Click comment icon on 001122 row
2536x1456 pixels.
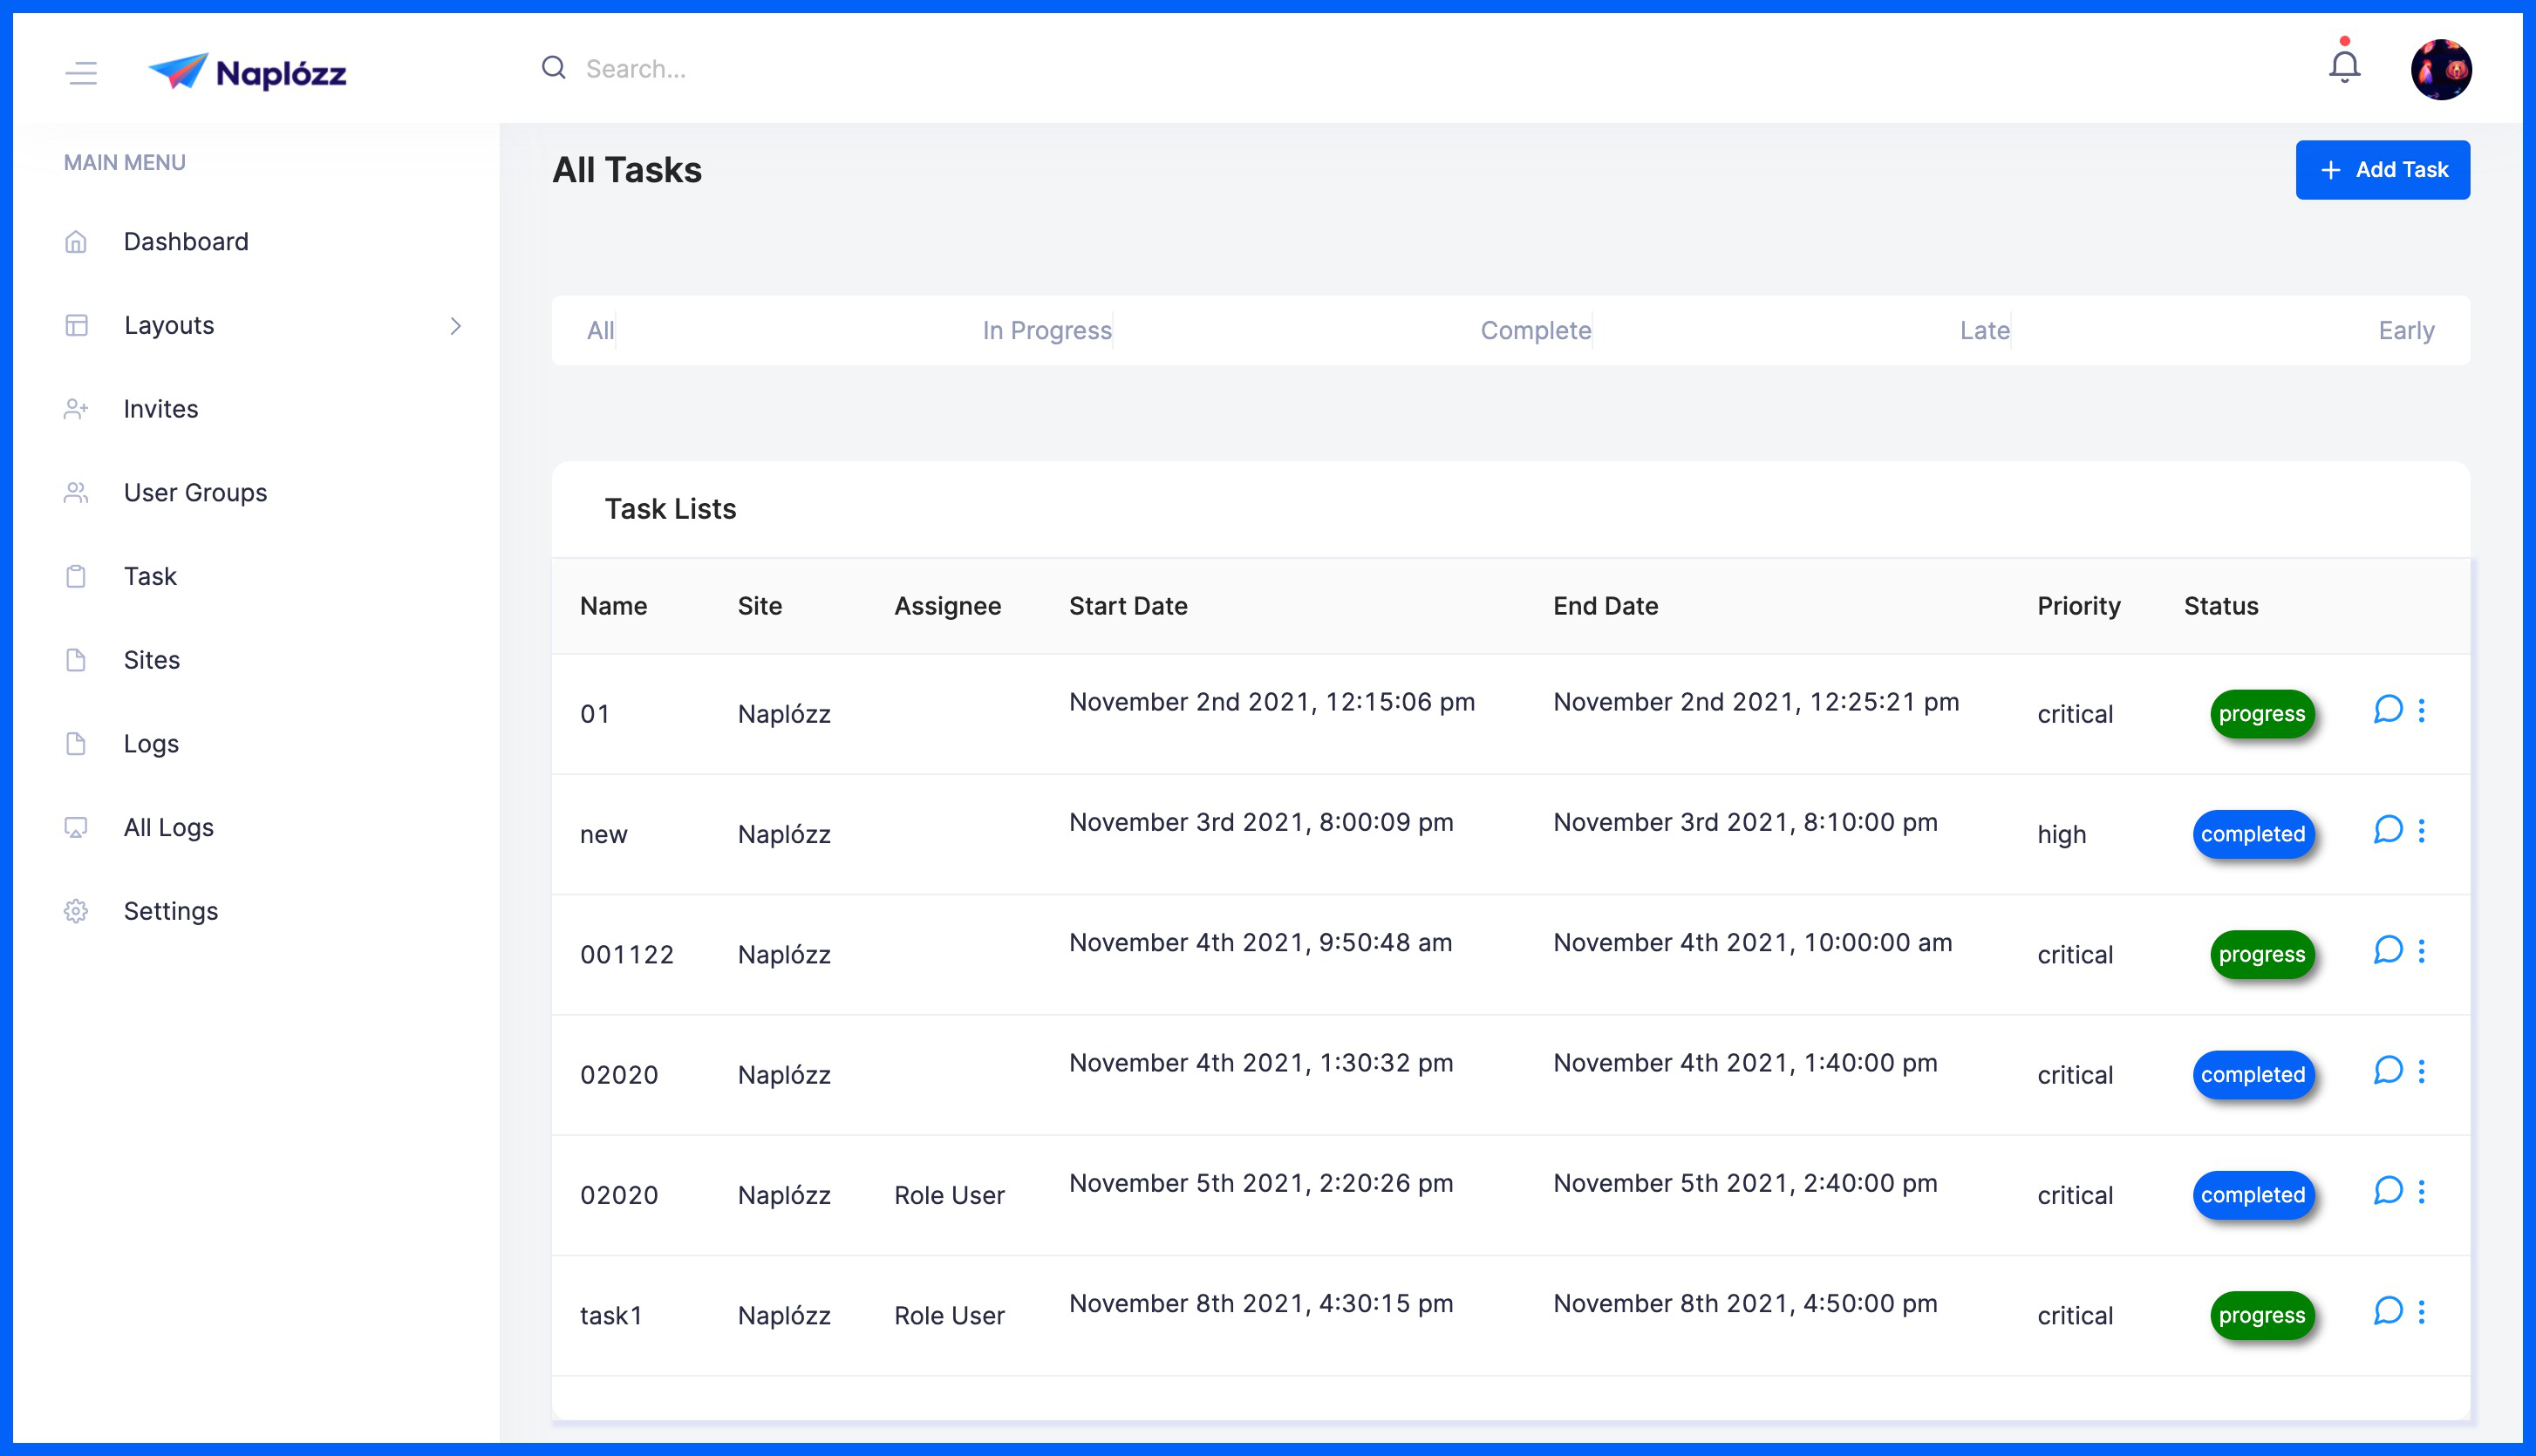click(x=2387, y=950)
